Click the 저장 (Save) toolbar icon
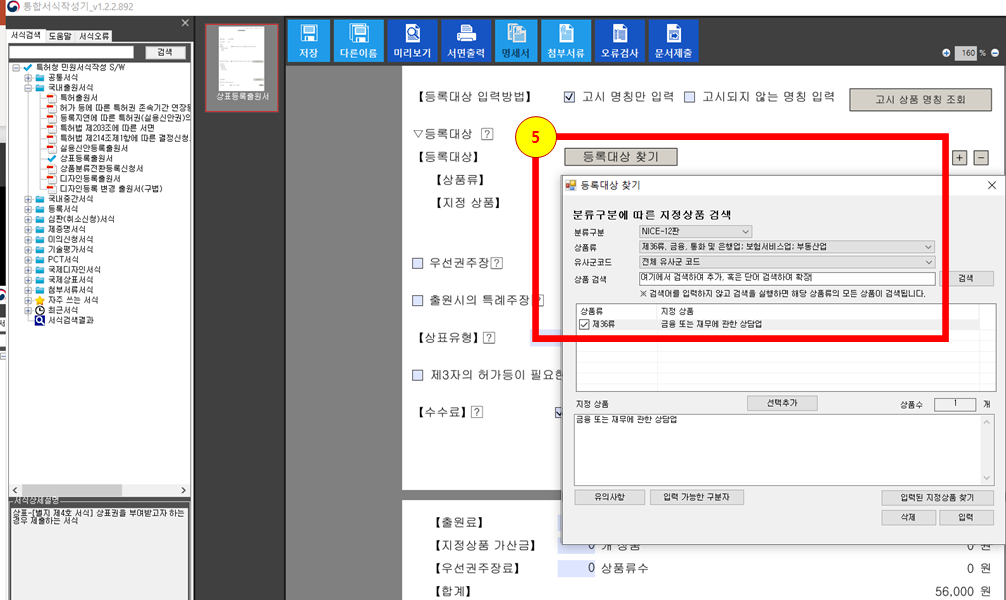Screen dimensions: 1006x600 (x=308, y=40)
